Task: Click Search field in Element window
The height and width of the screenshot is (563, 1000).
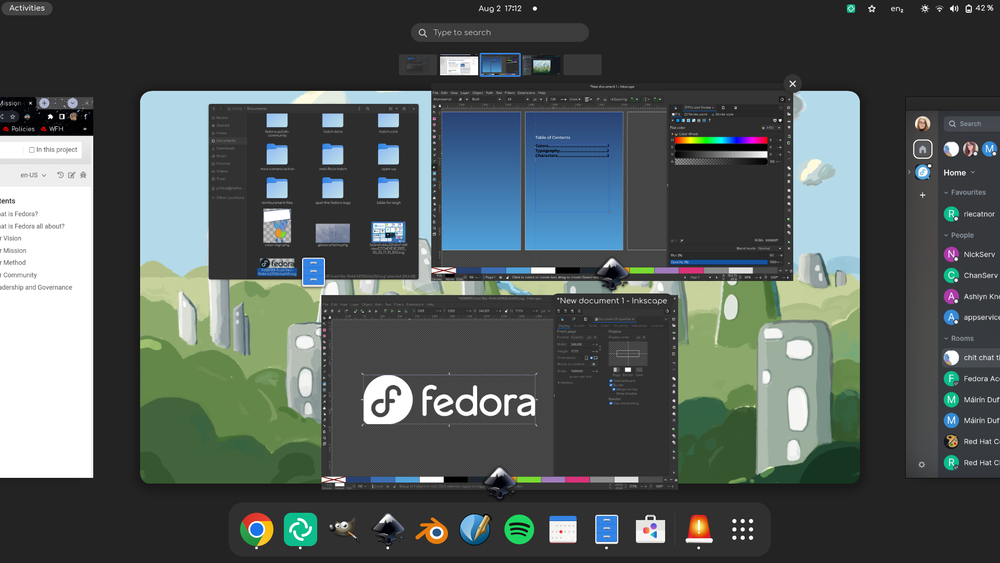Action: [x=972, y=124]
